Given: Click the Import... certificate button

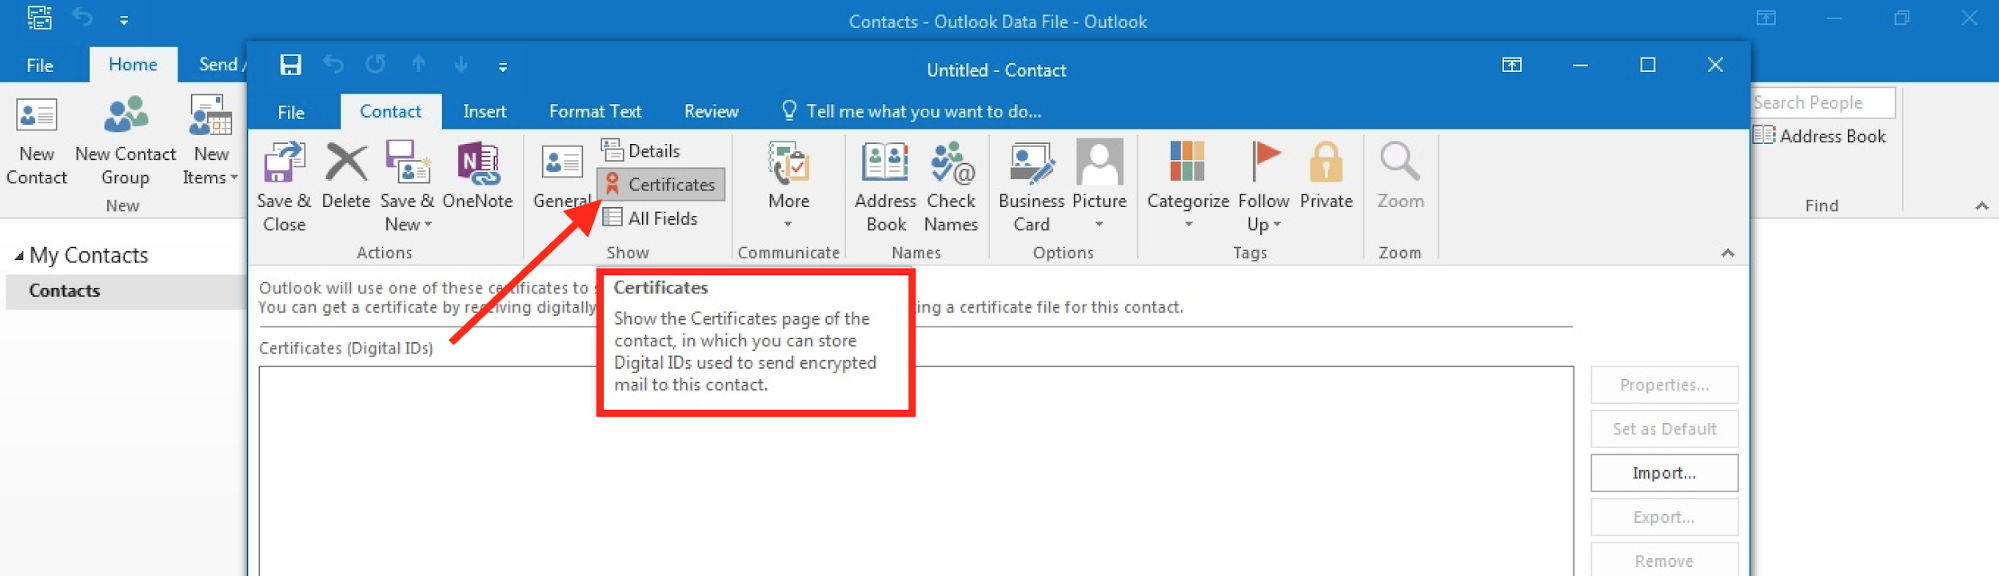Looking at the screenshot, I should pos(1663,473).
